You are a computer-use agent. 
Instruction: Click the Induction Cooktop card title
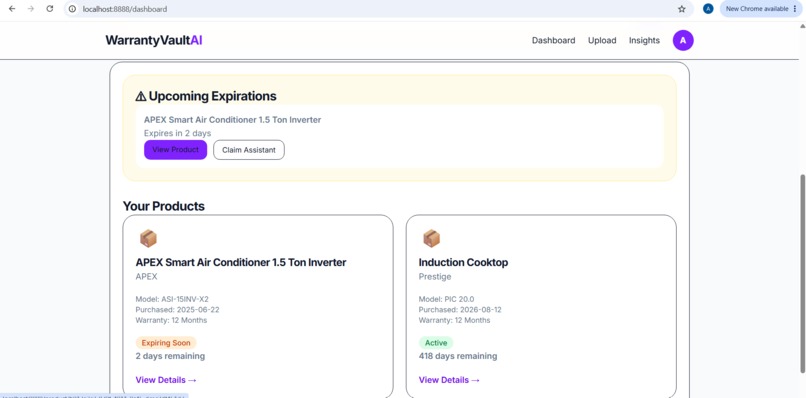tap(463, 262)
